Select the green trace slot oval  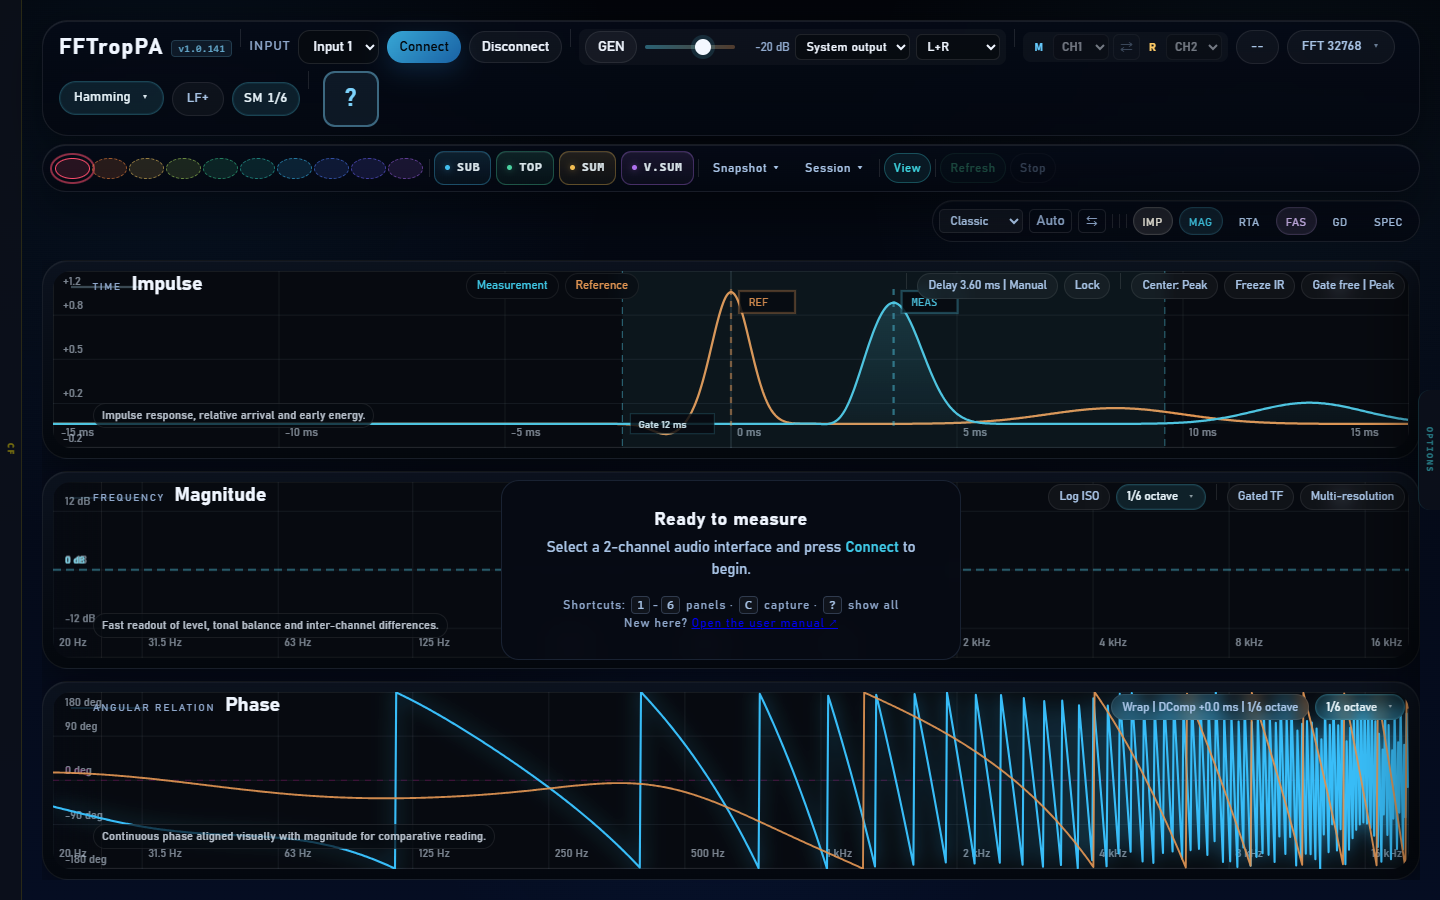click(x=220, y=168)
